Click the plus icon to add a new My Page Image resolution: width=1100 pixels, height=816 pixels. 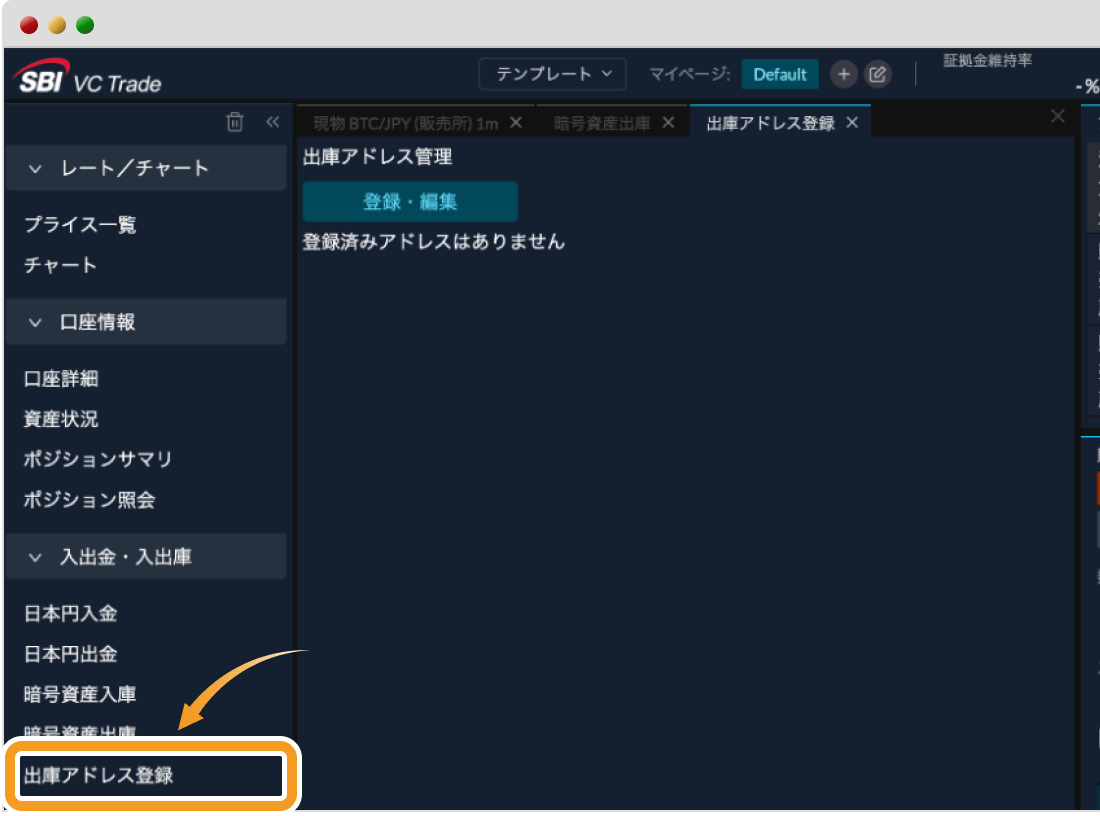pos(843,74)
